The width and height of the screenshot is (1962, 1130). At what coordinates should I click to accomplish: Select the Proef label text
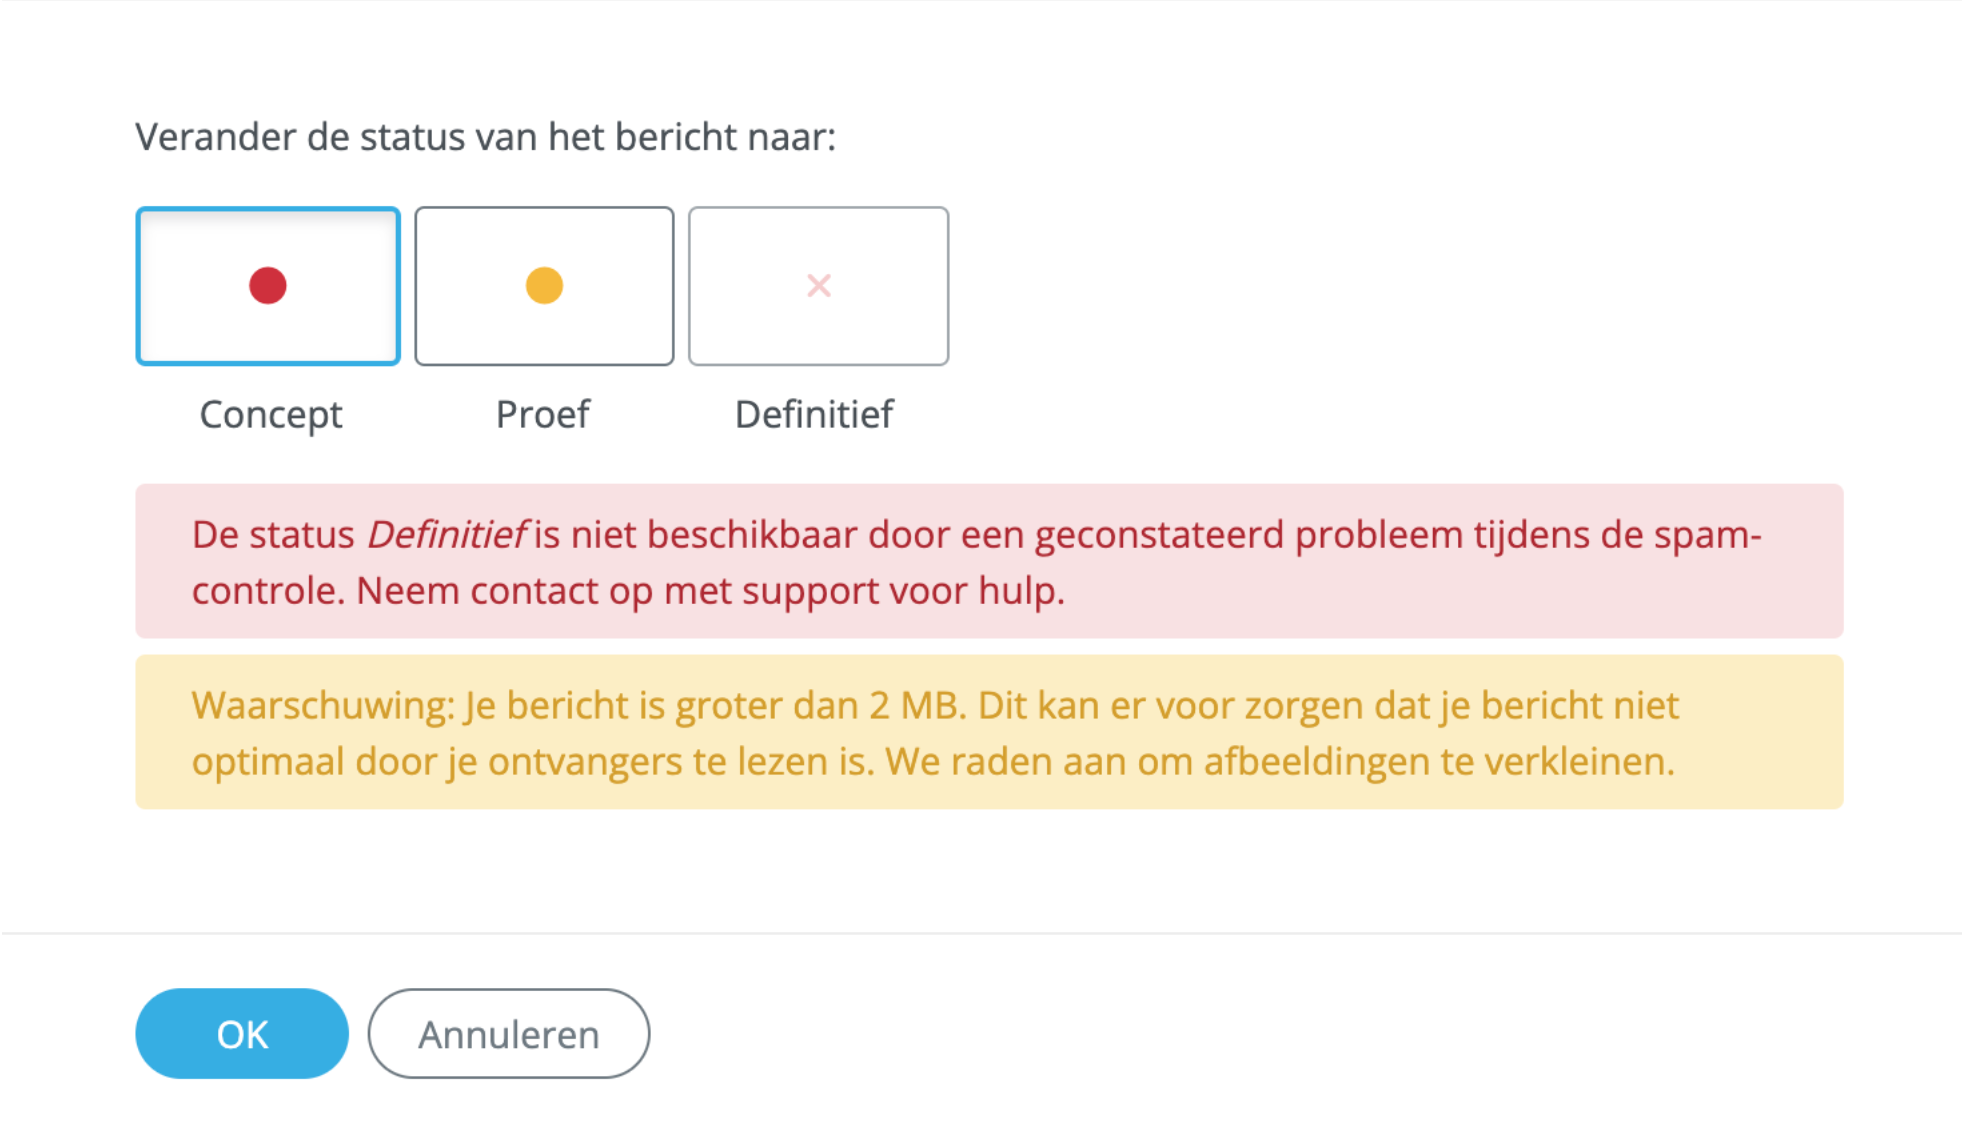[542, 414]
